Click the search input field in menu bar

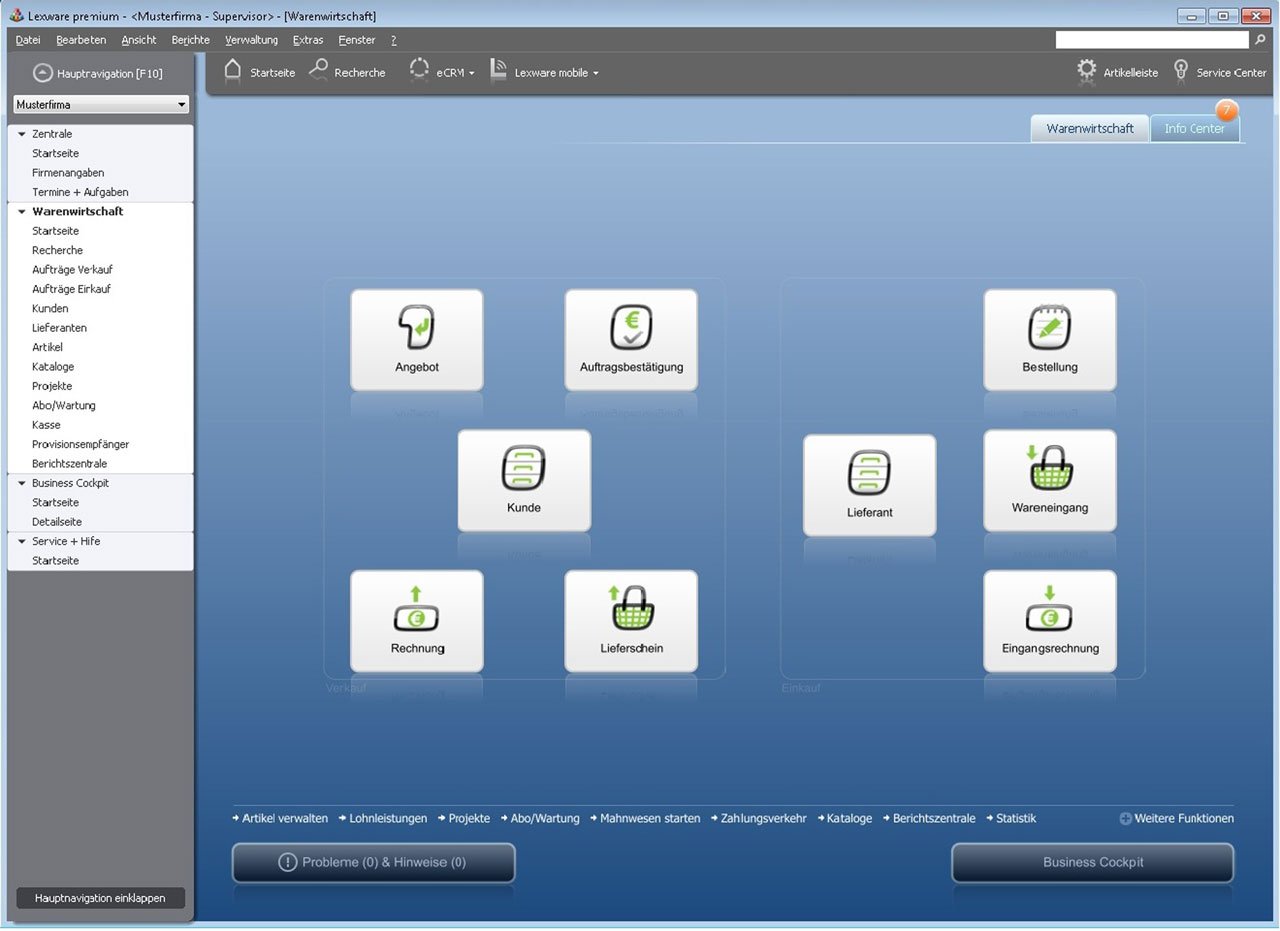[1152, 40]
